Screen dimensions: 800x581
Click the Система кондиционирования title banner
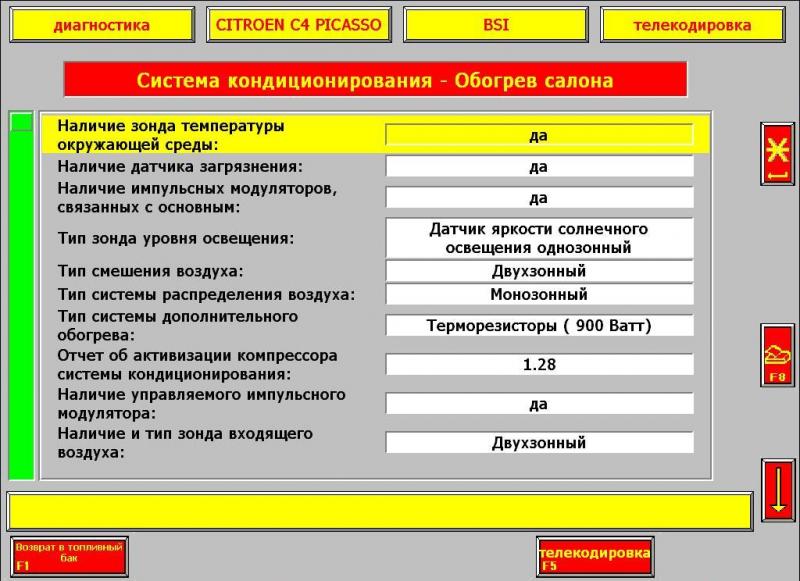click(x=375, y=80)
